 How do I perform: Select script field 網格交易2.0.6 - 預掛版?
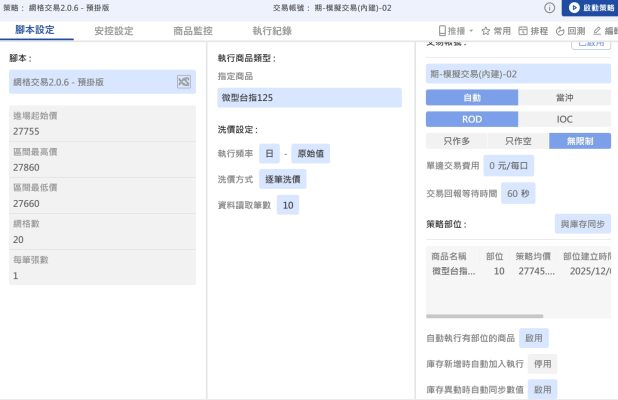click(102, 82)
